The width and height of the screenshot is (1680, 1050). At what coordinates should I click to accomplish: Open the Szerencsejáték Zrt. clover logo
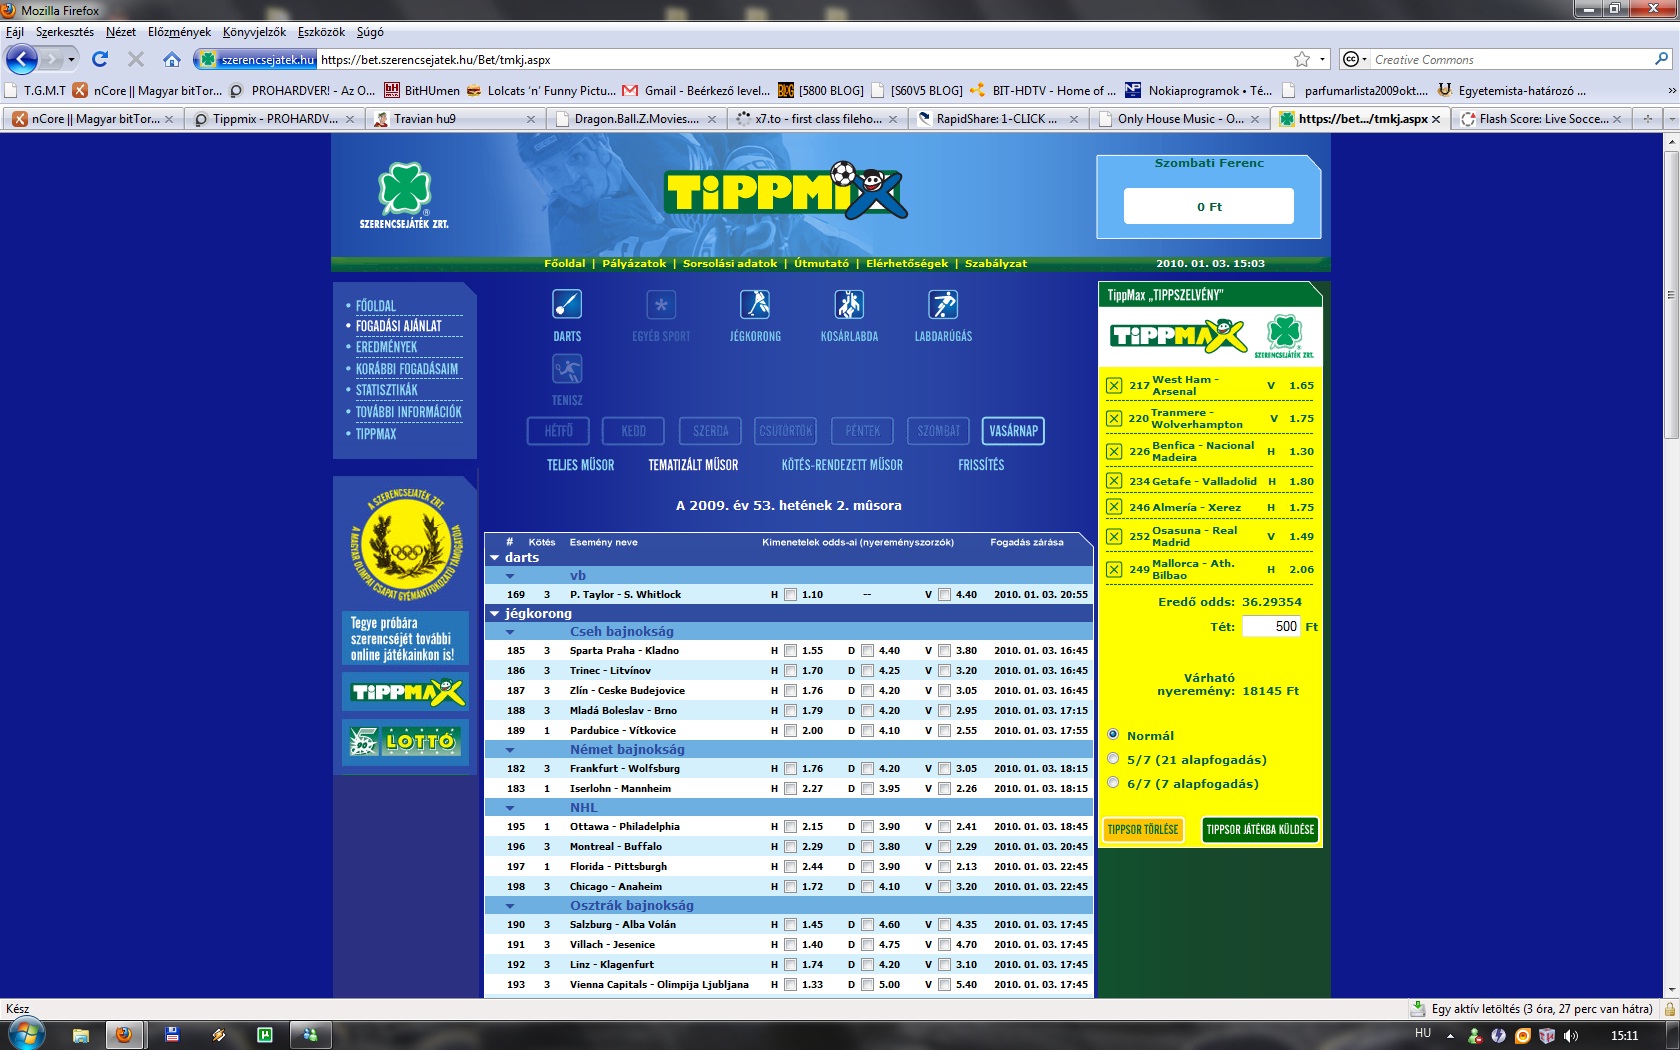coord(404,195)
